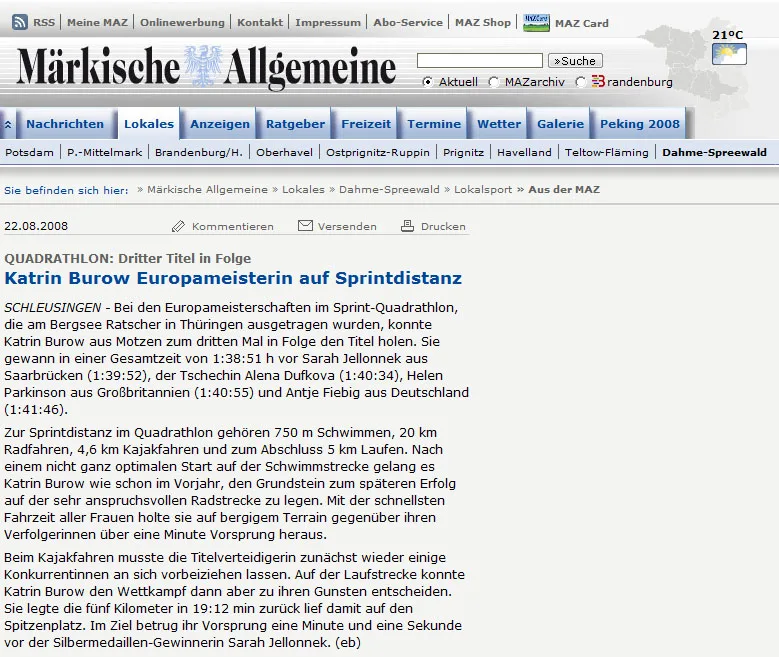
Task: Open the Abo-Service link
Action: (x=408, y=22)
